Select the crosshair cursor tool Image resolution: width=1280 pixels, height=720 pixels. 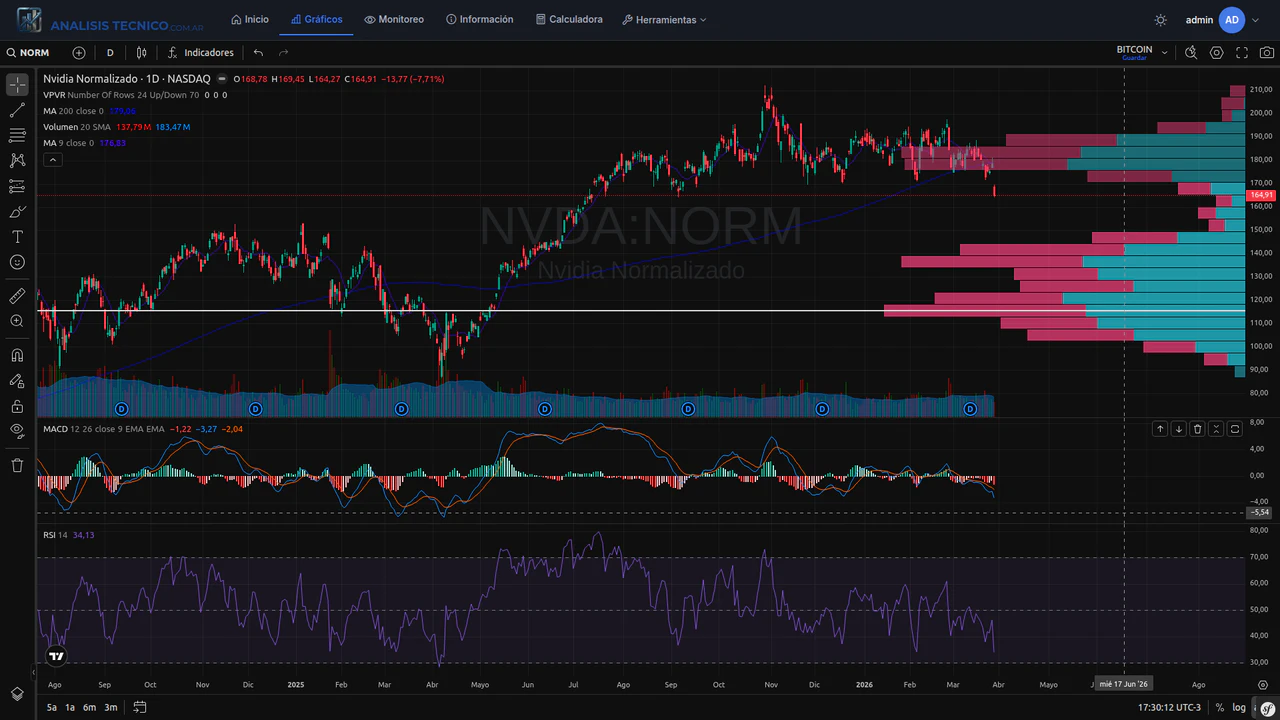[17, 85]
